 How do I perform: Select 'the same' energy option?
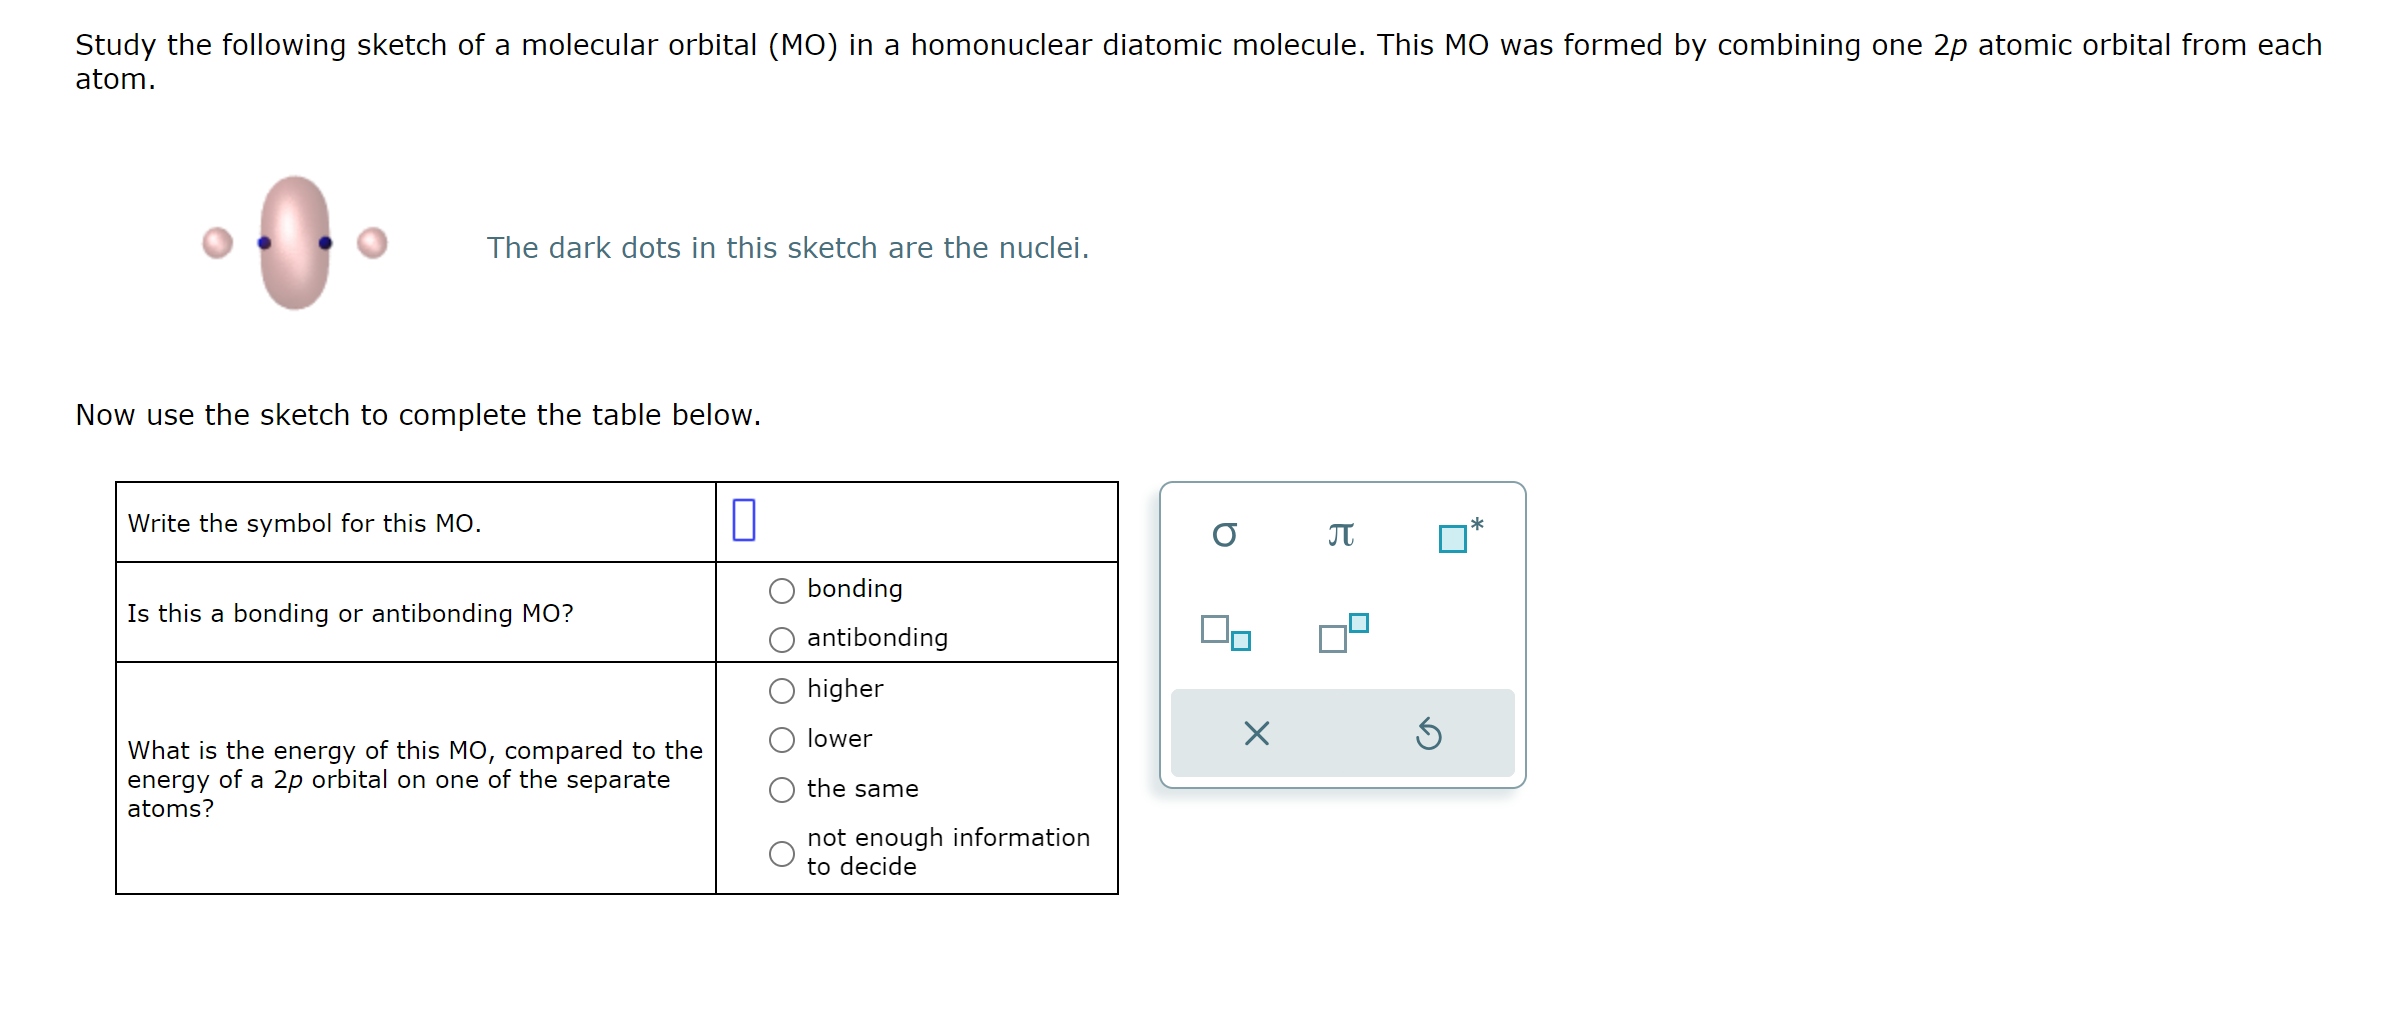click(x=781, y=789)
